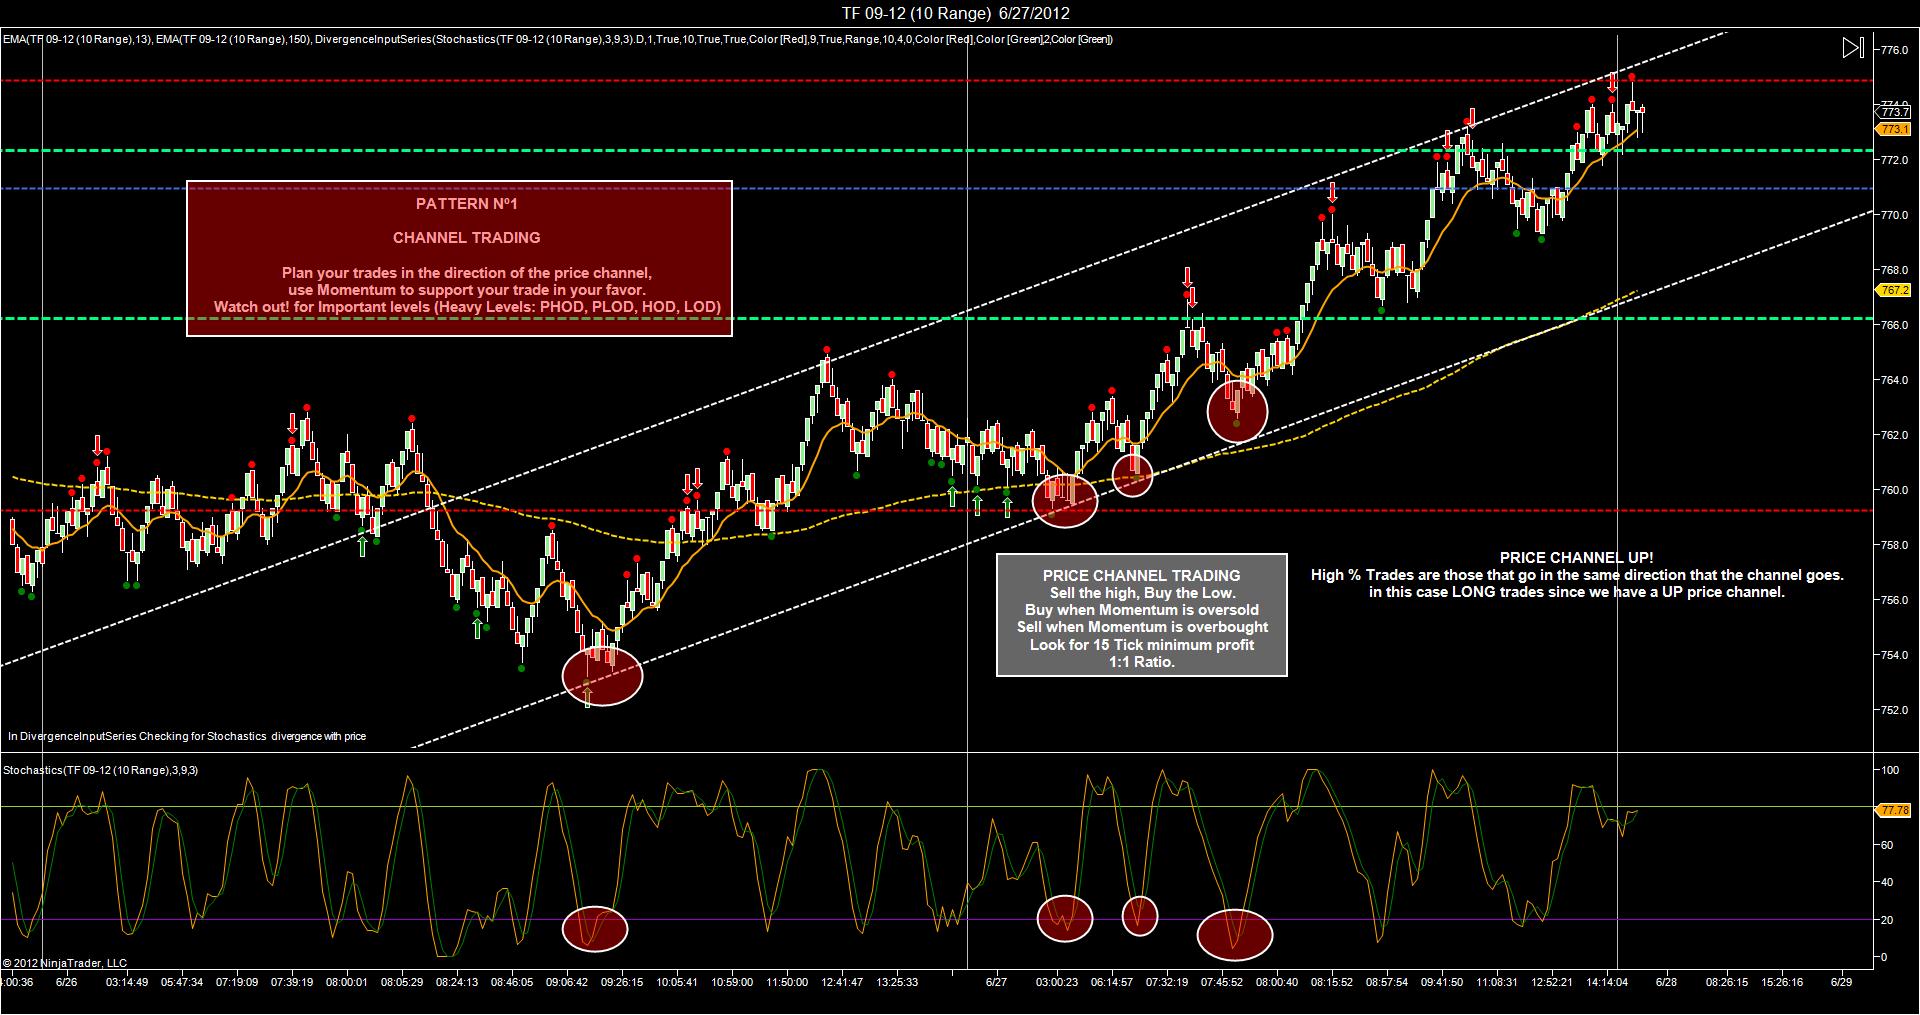Select the yellow 767.2 EMA price marker
The width and height of the screenshot is (1920, 1015).
pyautogui.click(x=1894, y=290)
